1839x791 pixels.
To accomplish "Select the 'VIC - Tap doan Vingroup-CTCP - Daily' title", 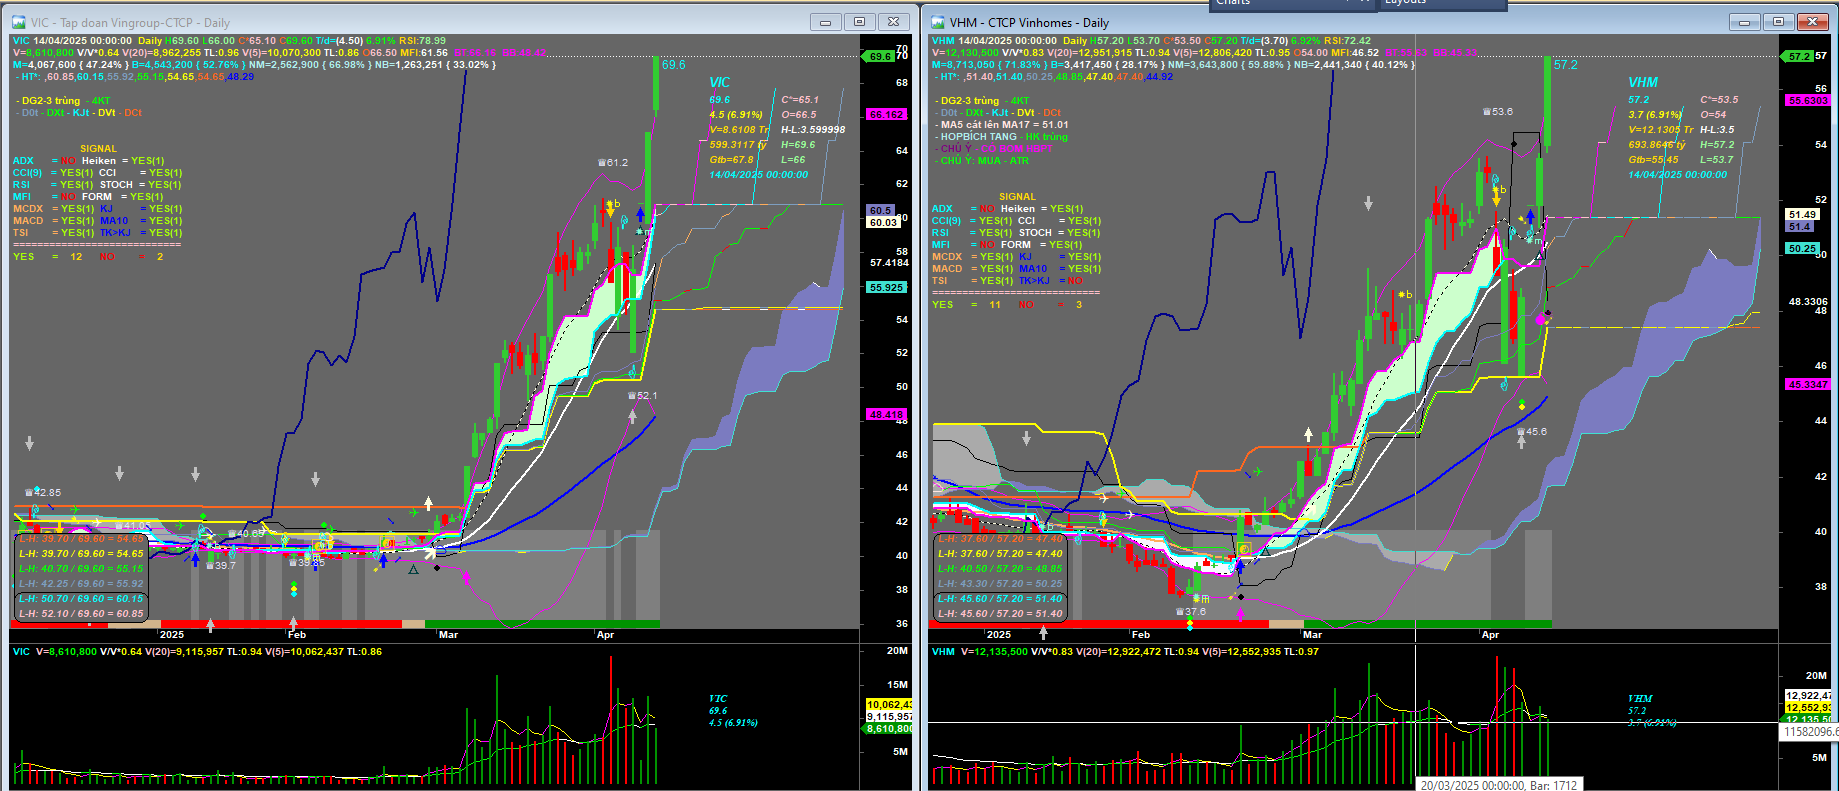I will click(130, 23).
